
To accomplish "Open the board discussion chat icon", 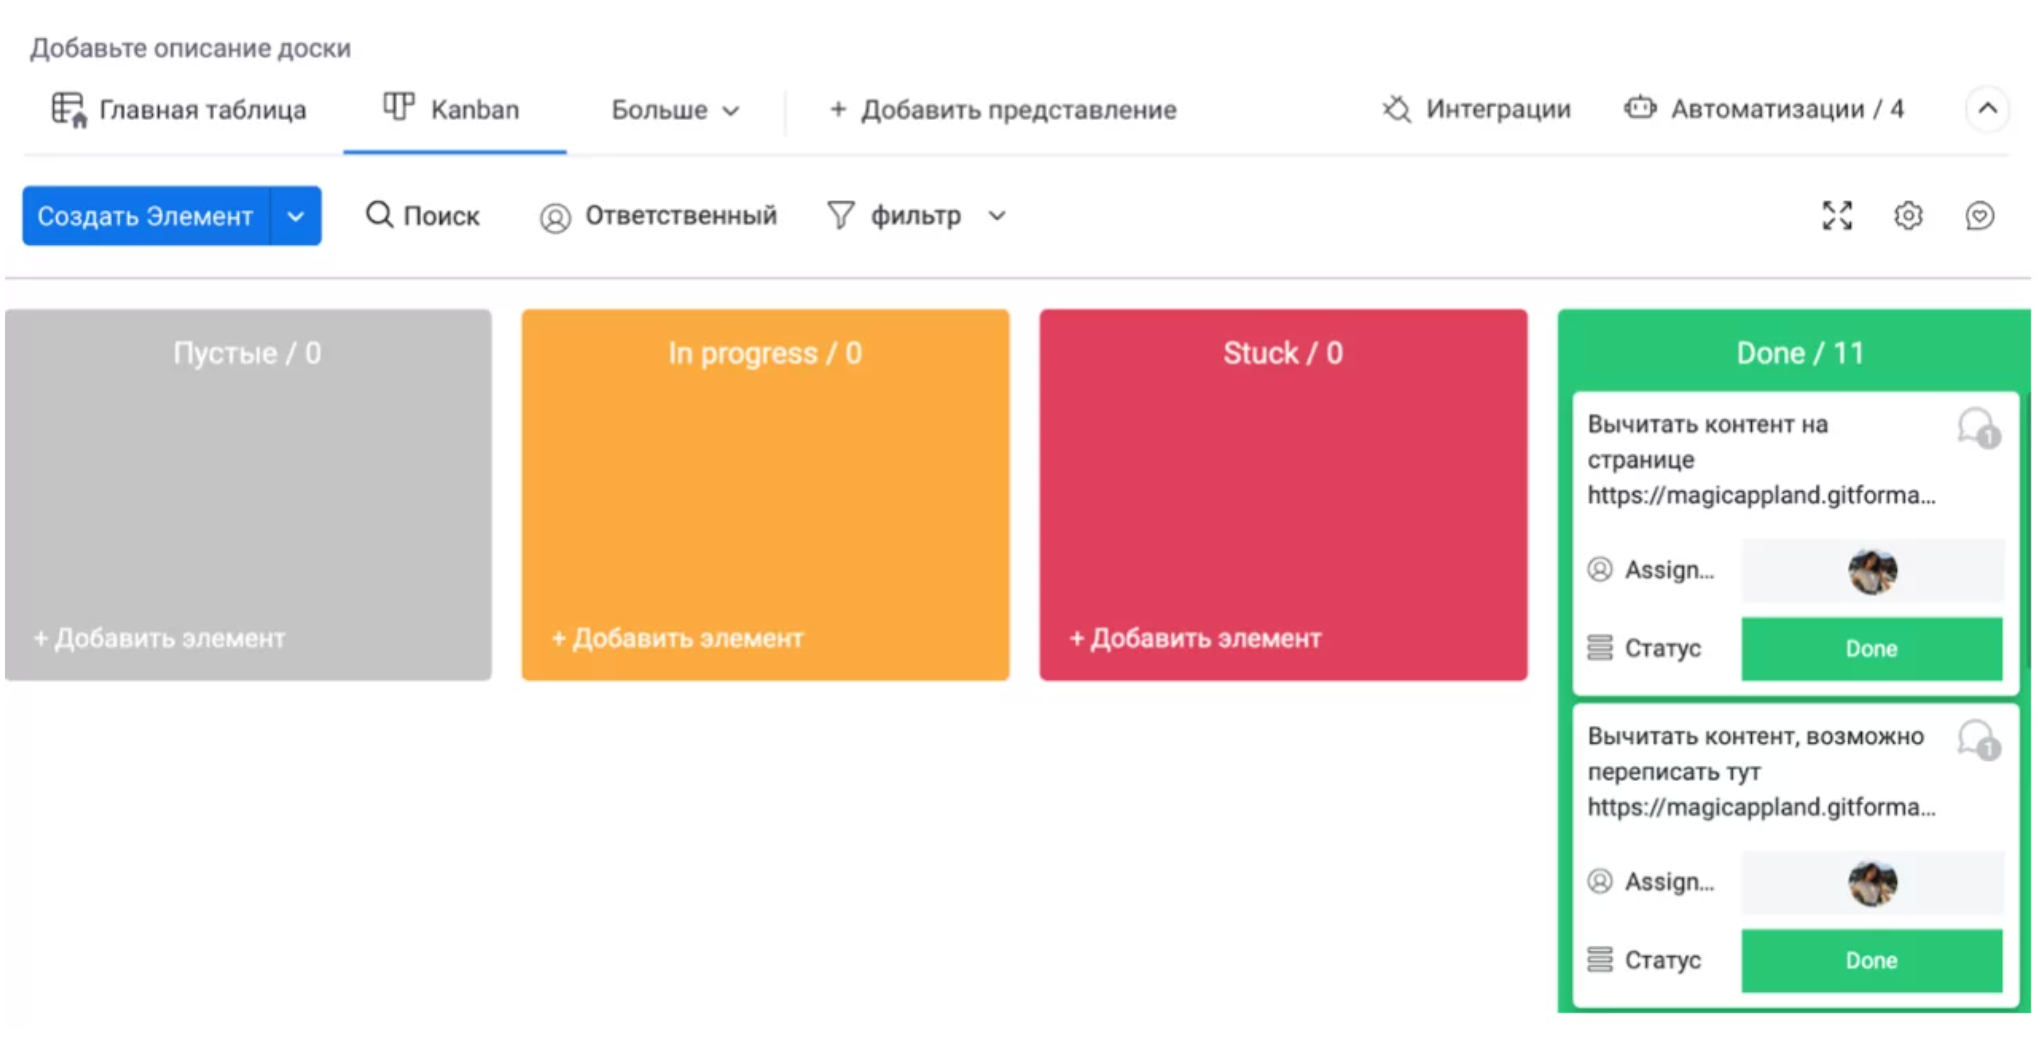I will click(1980, 216).
